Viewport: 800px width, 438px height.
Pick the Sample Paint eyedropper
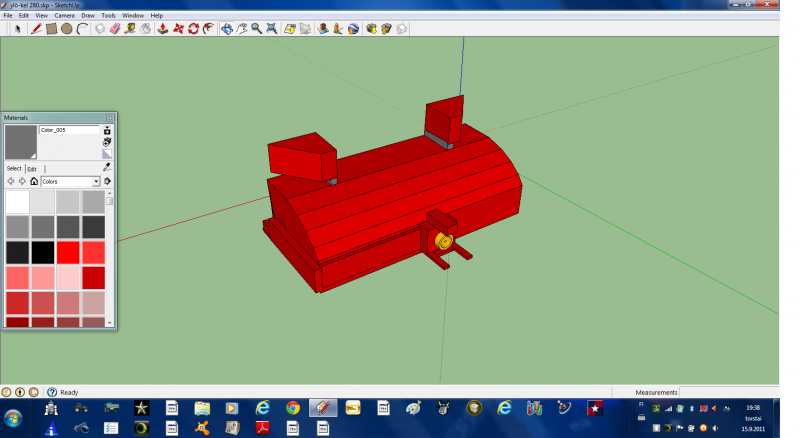pos(107,167)
